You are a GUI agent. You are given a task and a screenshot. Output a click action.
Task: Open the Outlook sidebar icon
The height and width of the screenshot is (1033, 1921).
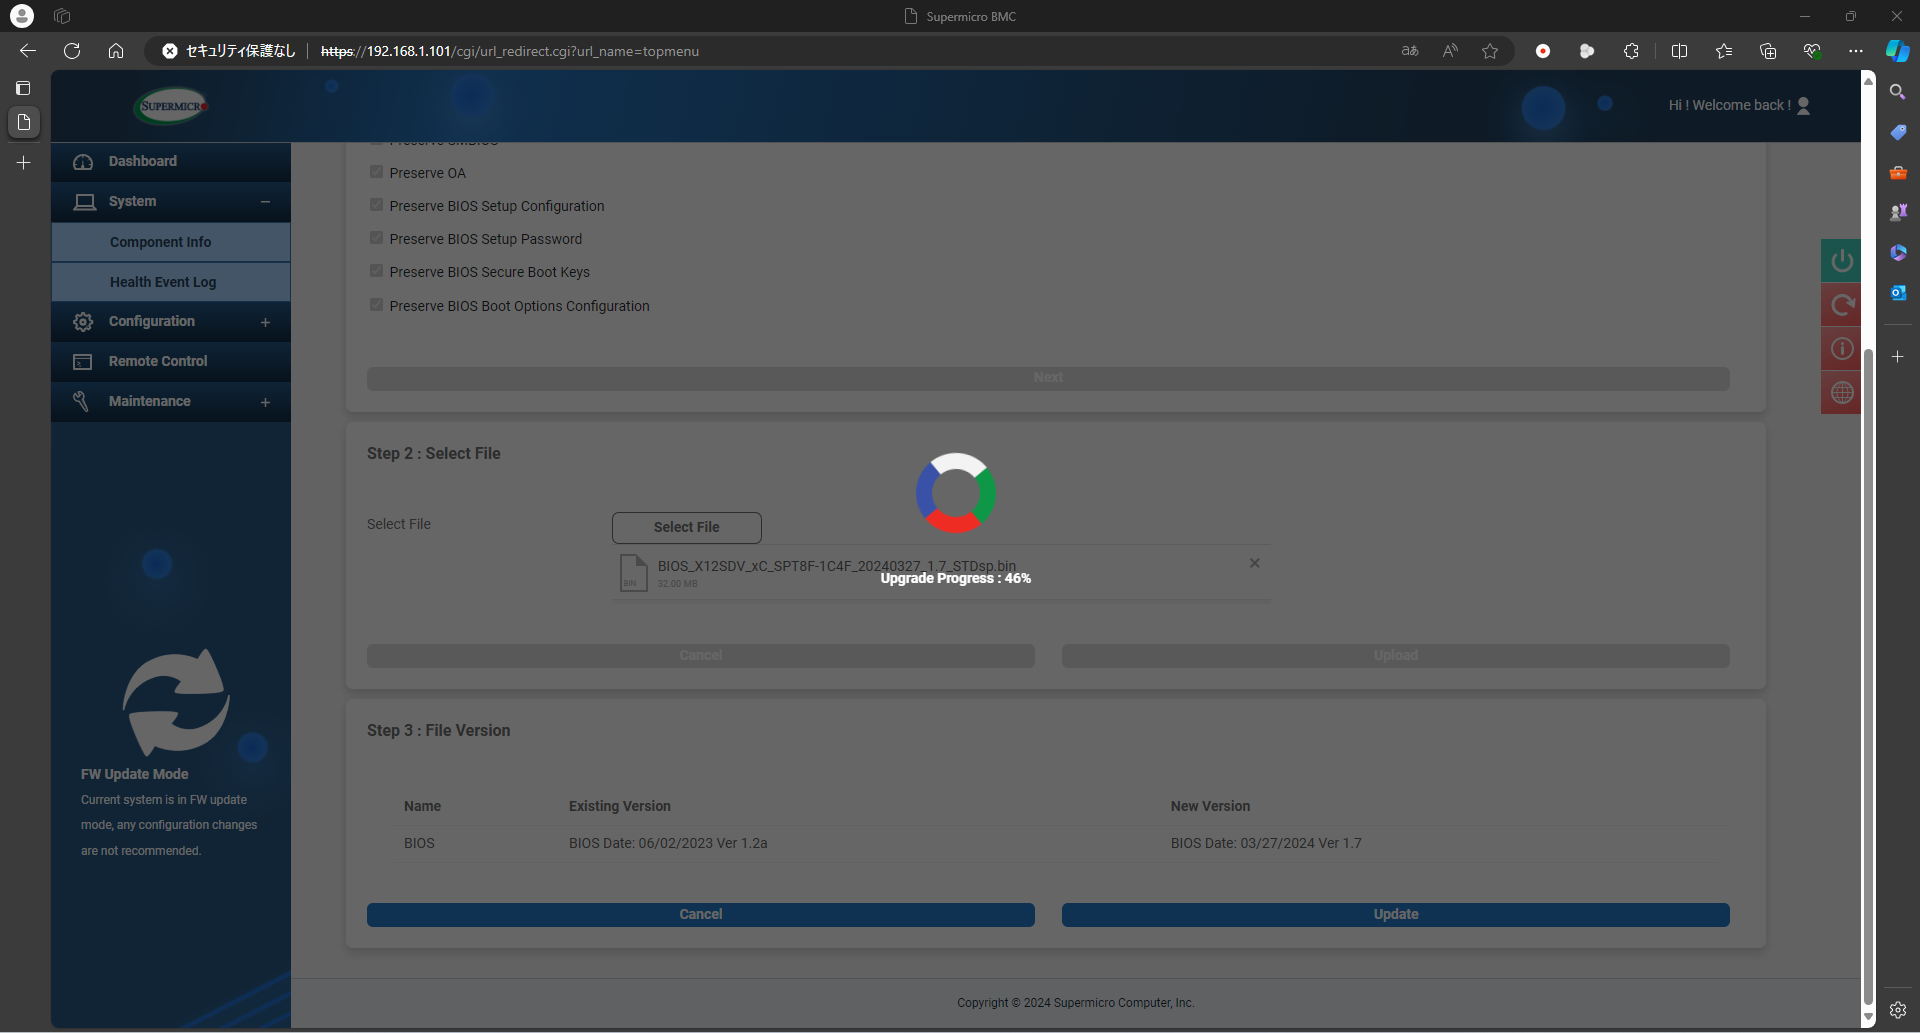[x=1897, y=293]
